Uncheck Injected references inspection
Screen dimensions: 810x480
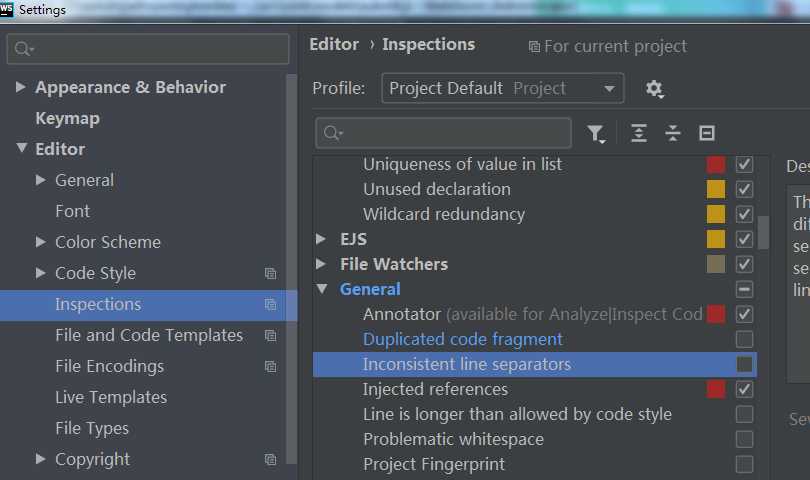coord(744,389)
